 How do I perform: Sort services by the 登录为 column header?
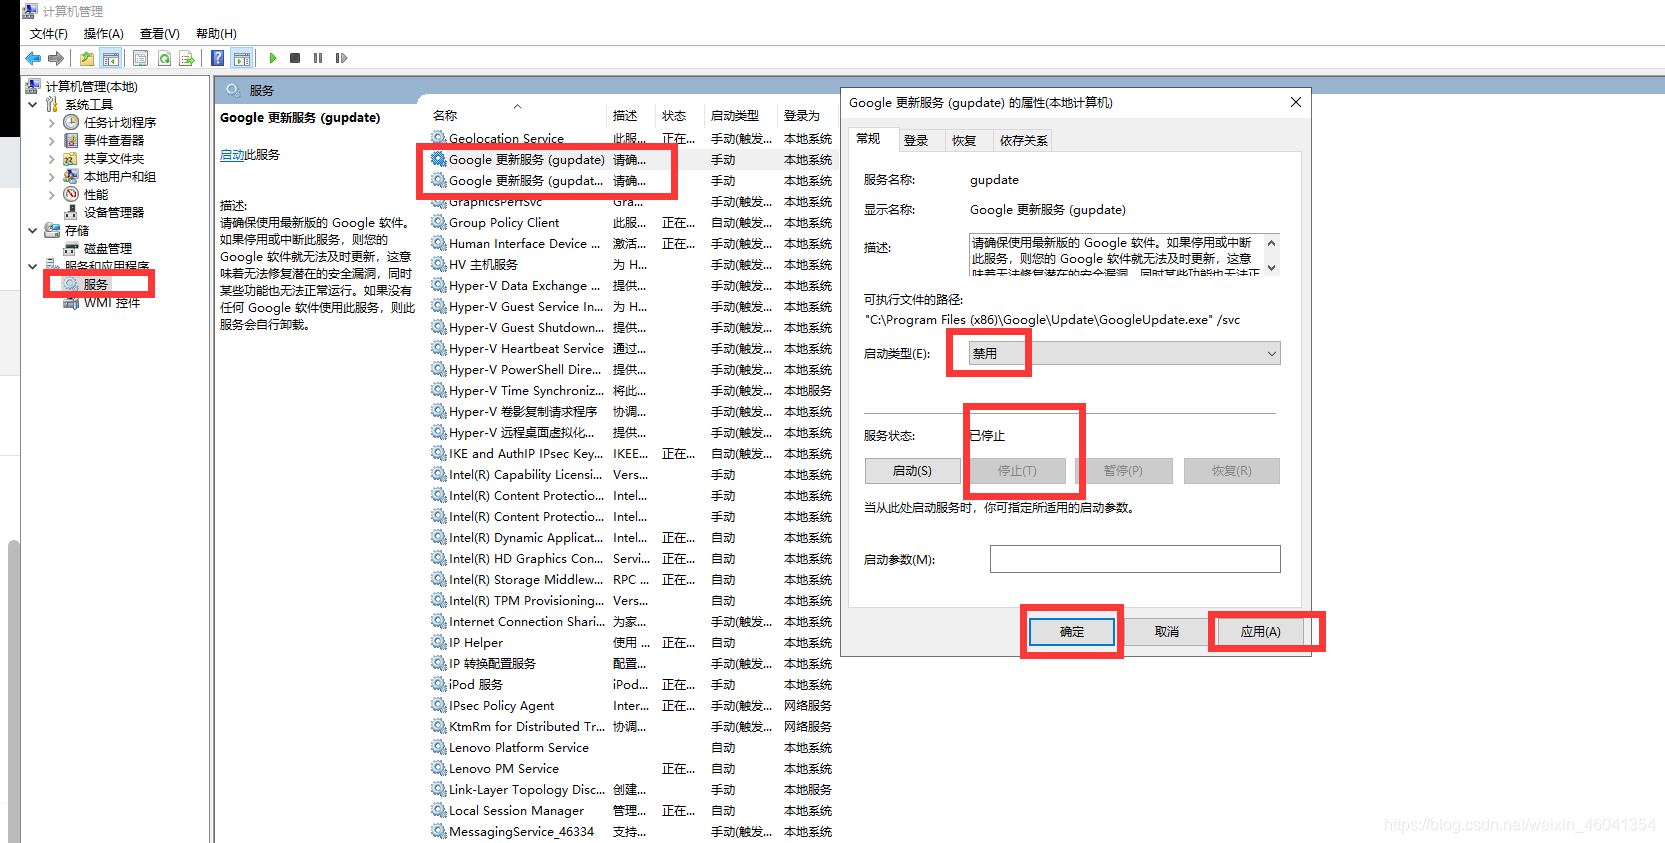[806, 115]
